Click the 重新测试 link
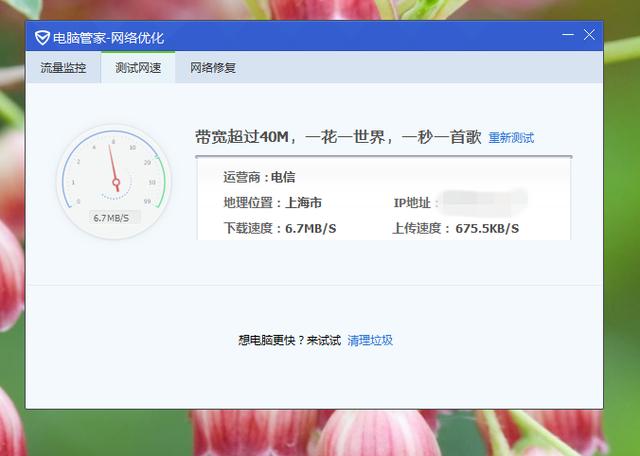The height and width of the screenshot is (456, 640). pyautogui.click(x=511, y=138)
